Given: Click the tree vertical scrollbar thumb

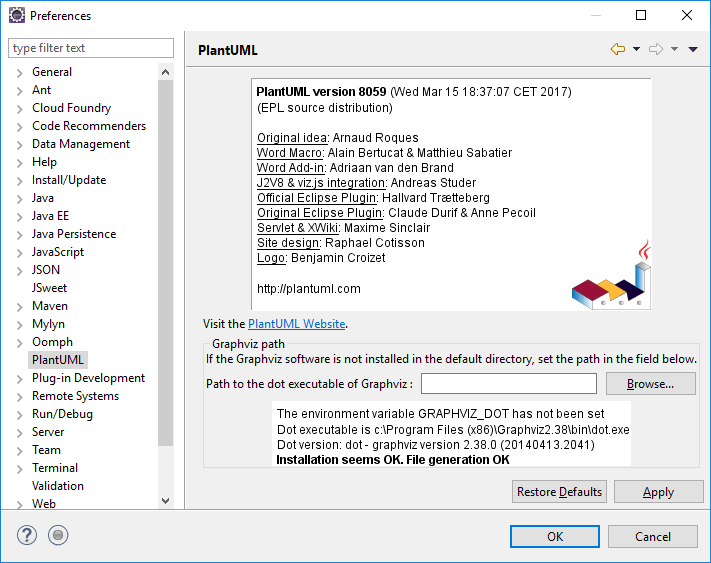Looking at the screenshot, I should [166, 262].
